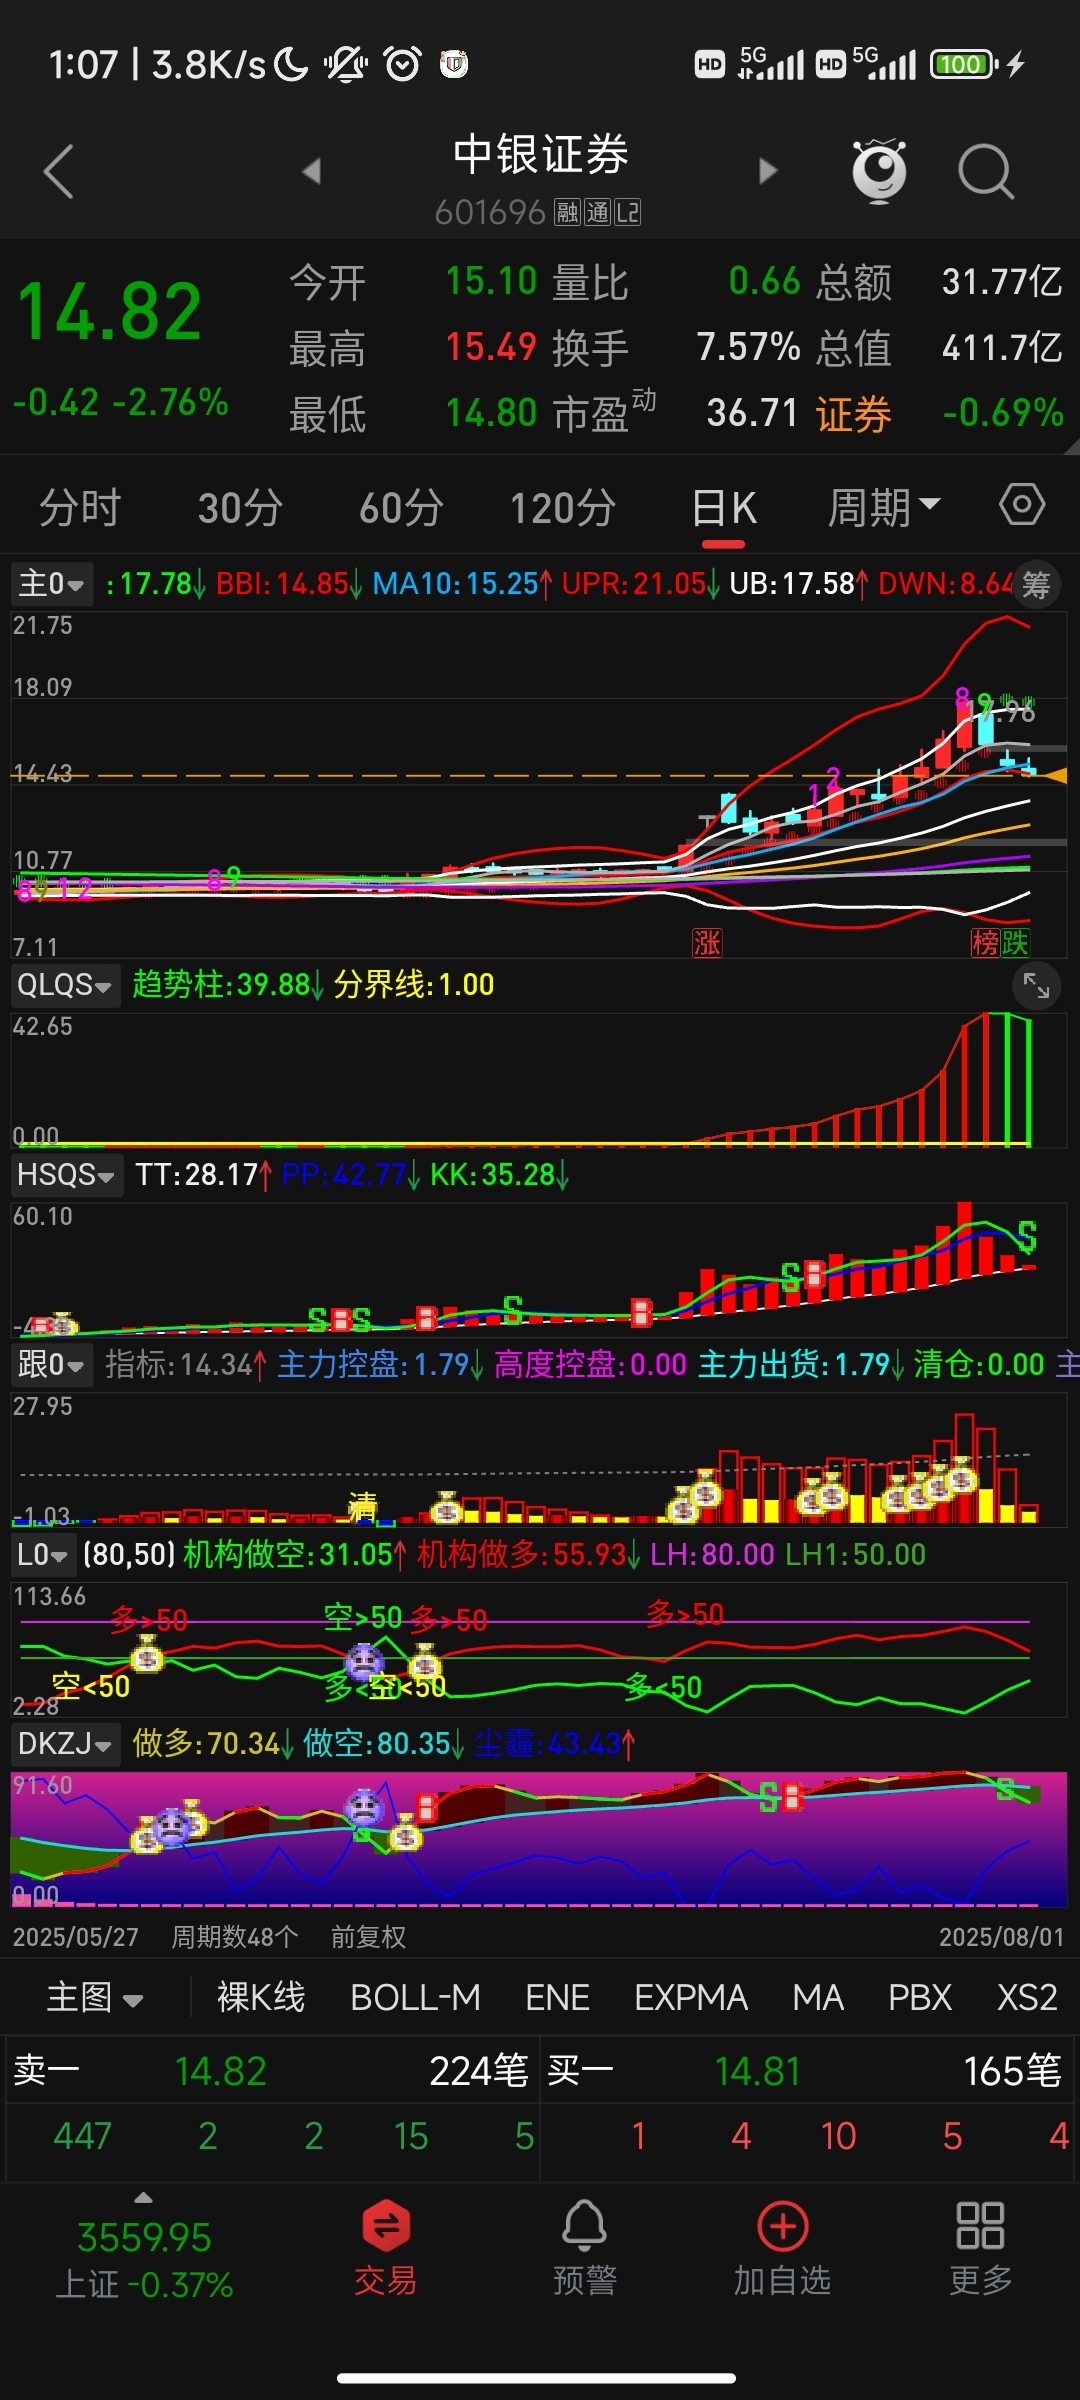Select the 日K tab
Image resolution: width=1080 pixels, height=2400 pixels.
pos(723,507)
